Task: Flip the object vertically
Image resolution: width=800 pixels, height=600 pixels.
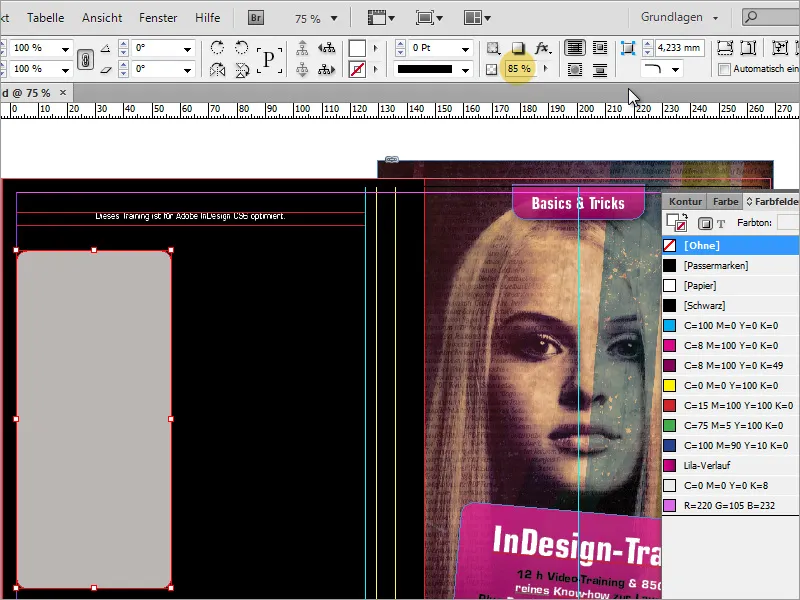Action: [242, 69]
